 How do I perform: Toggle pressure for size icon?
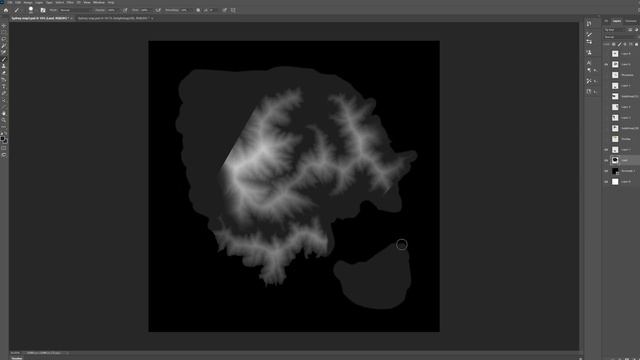tap(224, 10)
